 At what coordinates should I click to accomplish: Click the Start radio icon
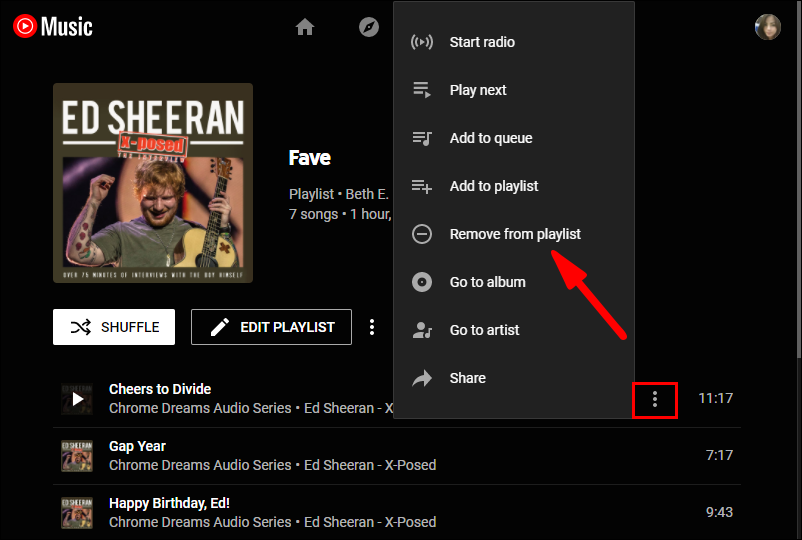coord(422,42)
